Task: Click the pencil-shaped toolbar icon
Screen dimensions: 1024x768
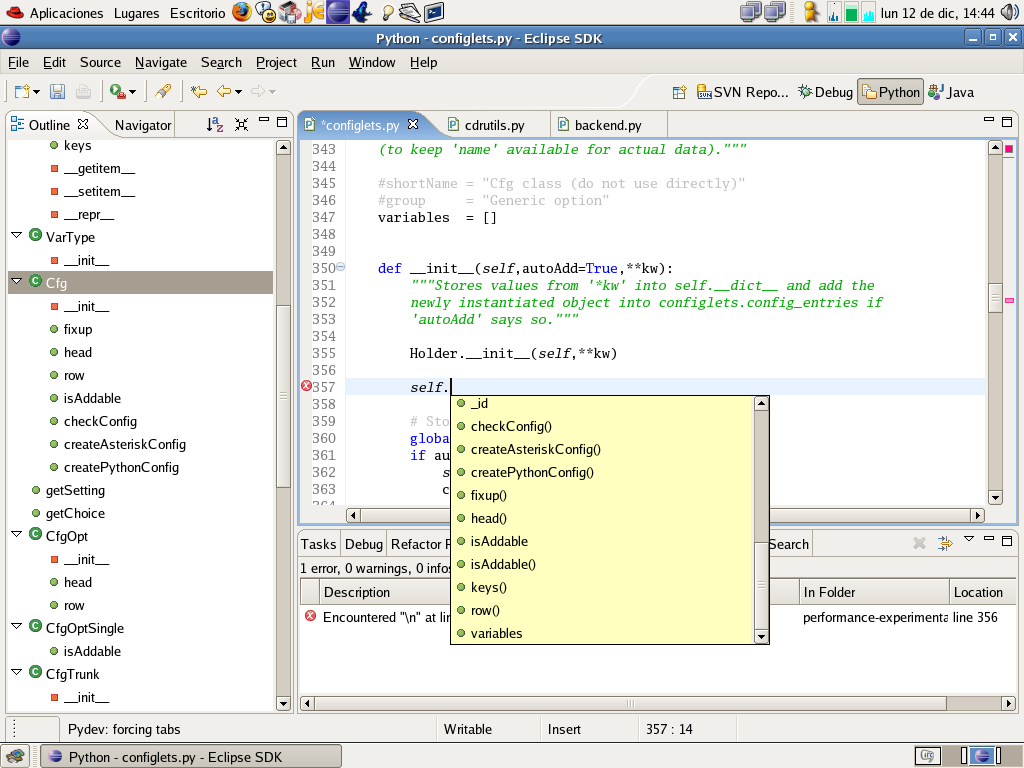Action: pyautogui.click(x=163, y=91)
